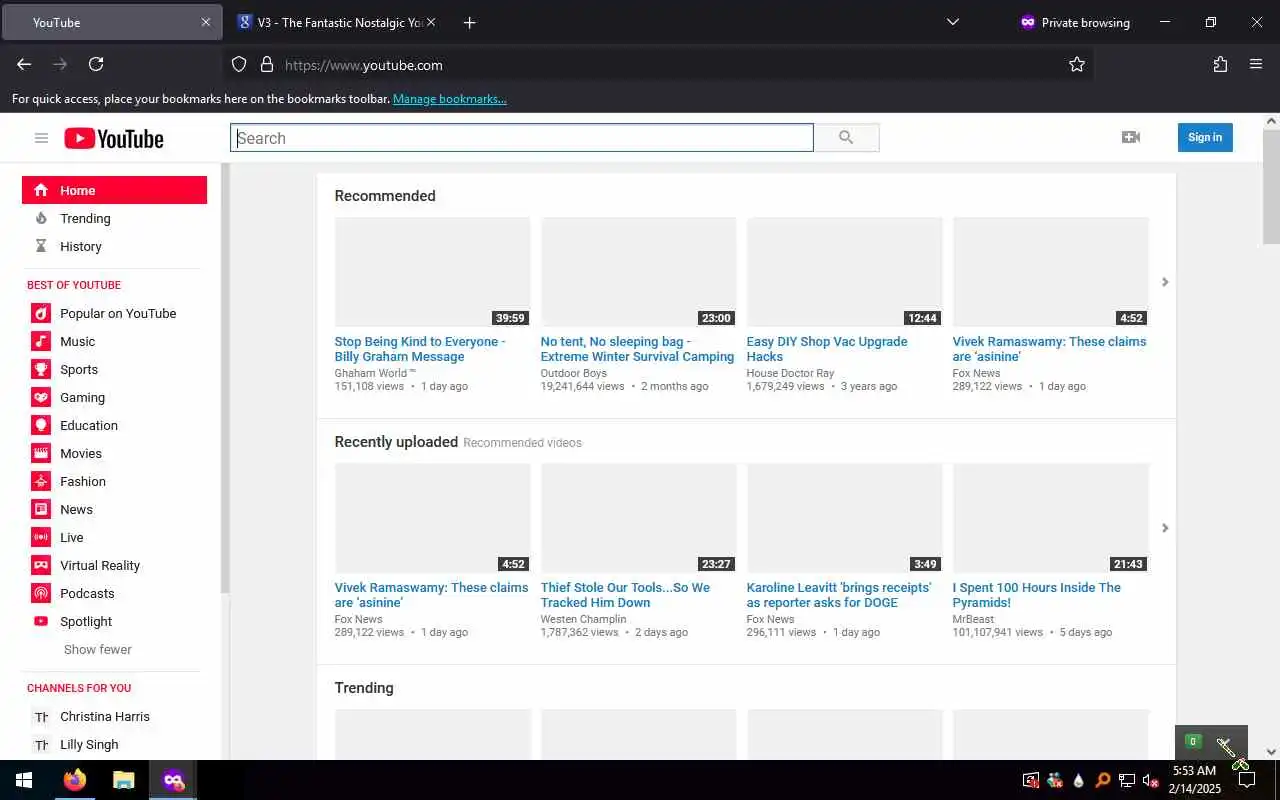This screenshot has height=800, width=1280.
Task: Open a new browser tab
Action: [x=469, y=22]
